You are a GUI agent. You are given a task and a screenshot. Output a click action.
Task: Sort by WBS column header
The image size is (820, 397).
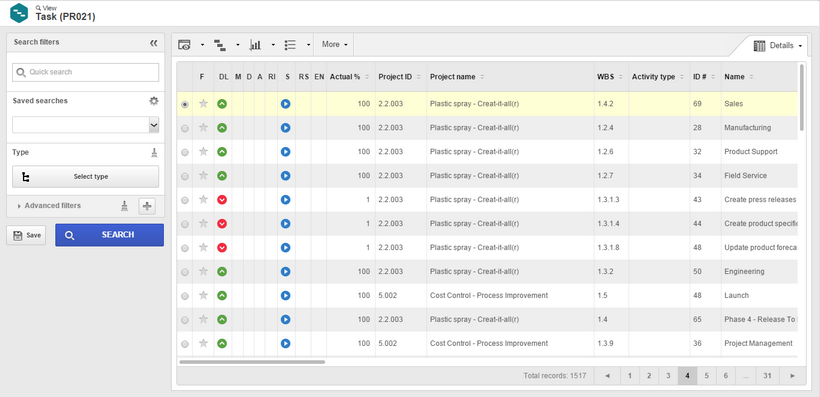611,77
